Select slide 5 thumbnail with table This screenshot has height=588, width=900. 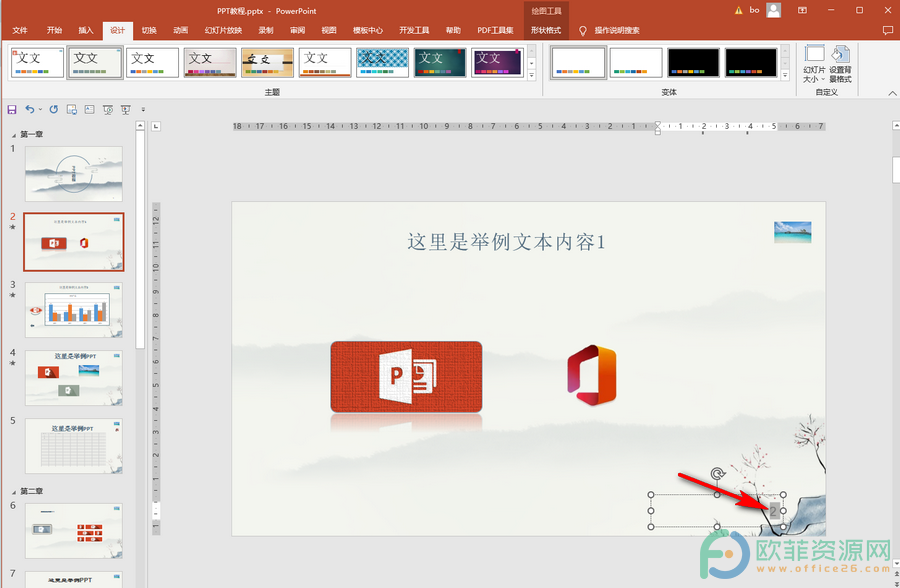(x=73, y=446)
